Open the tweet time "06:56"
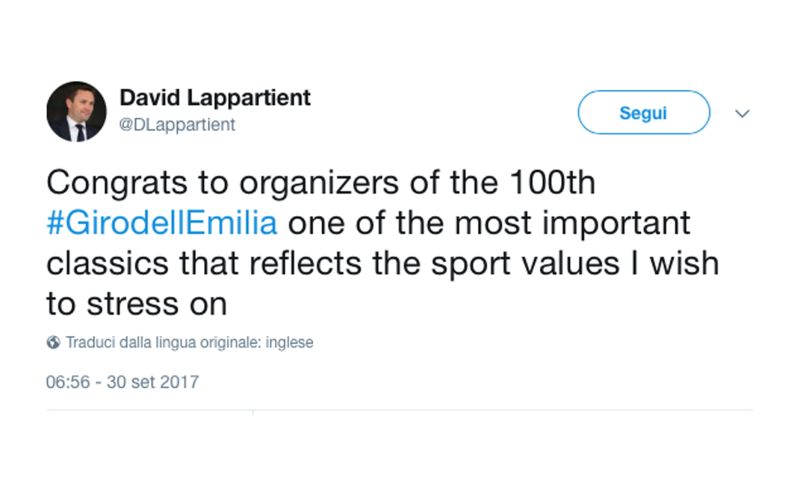Image resolution: width=800 pixels, height=484 pixels. [66, 382]
